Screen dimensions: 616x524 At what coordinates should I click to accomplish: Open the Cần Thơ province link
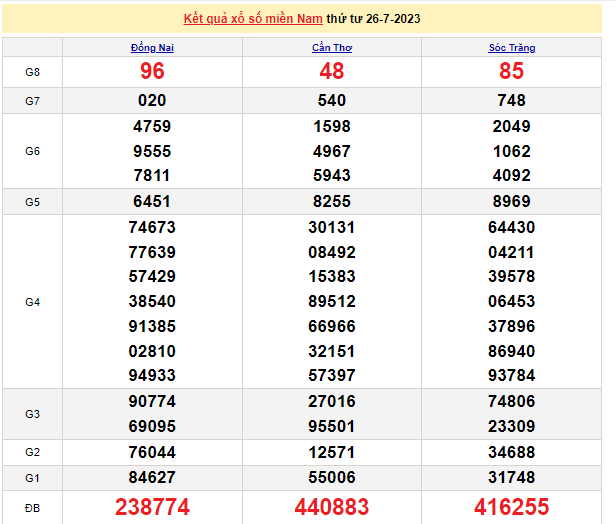[331, 48]
